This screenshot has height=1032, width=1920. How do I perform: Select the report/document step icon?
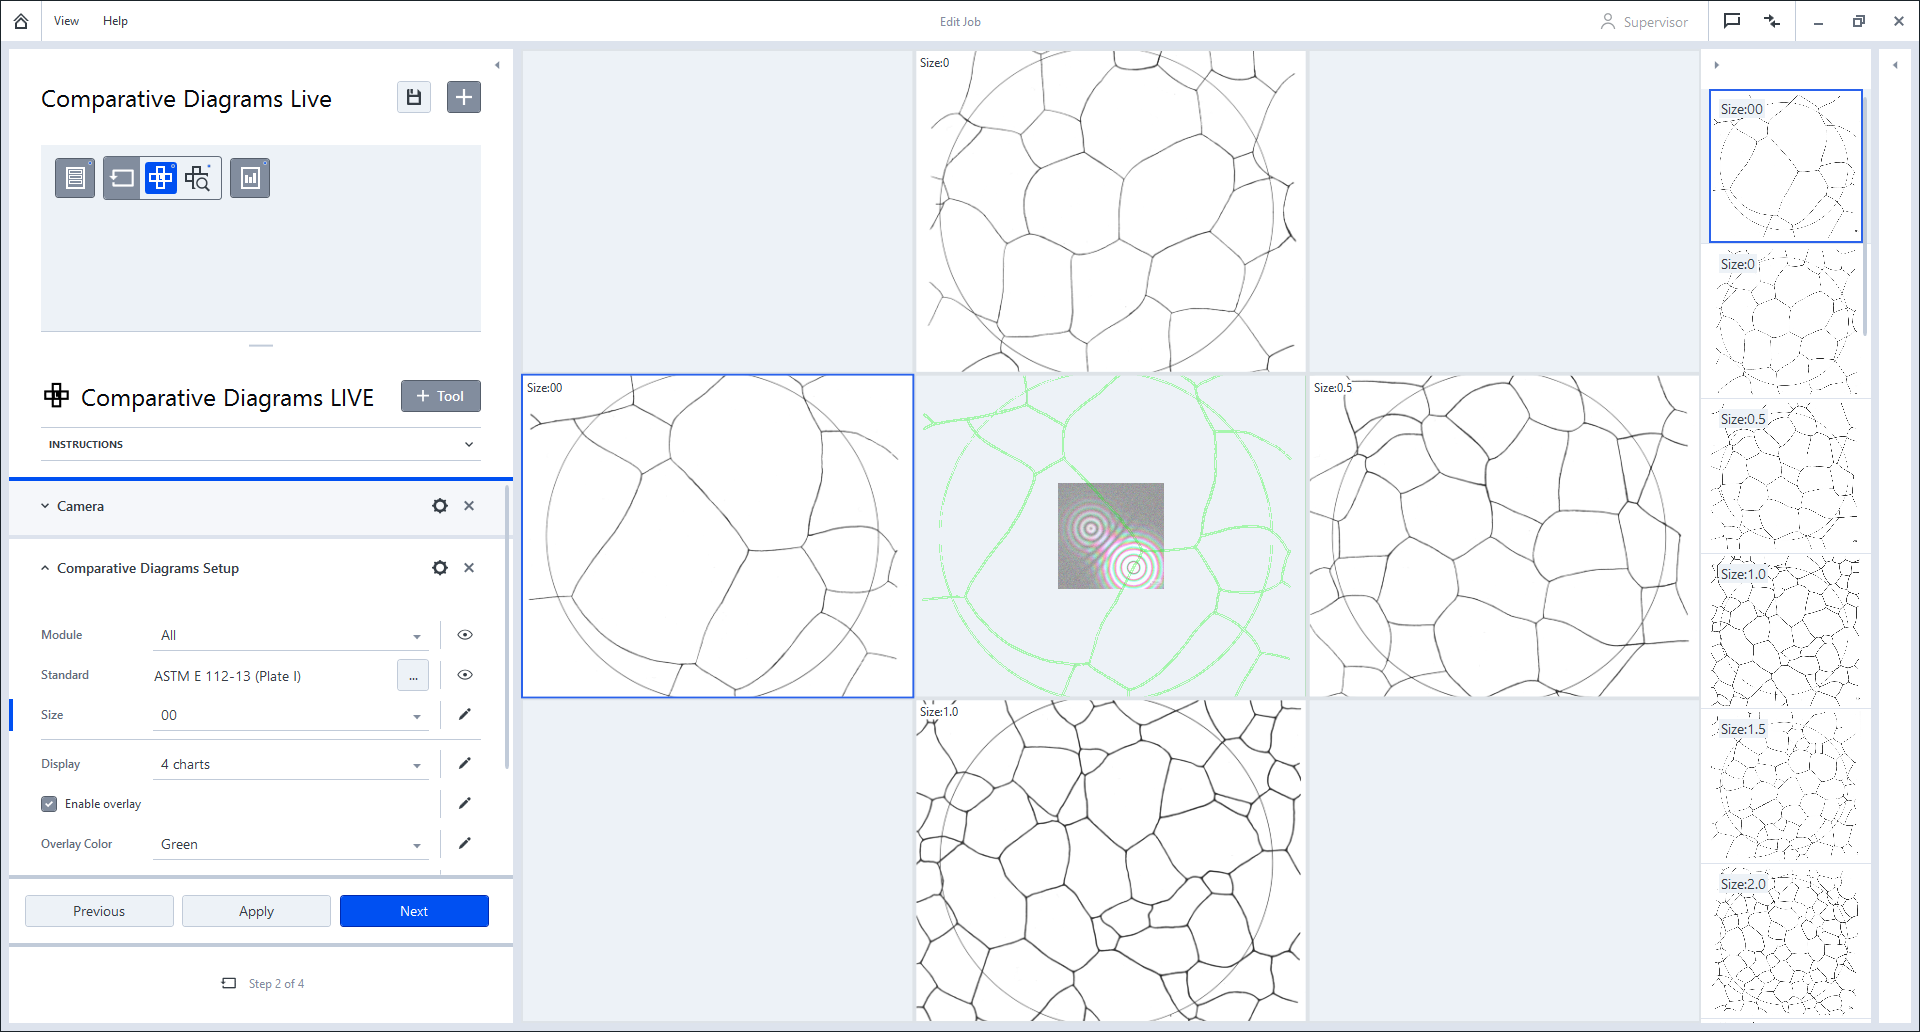[74, 177]
